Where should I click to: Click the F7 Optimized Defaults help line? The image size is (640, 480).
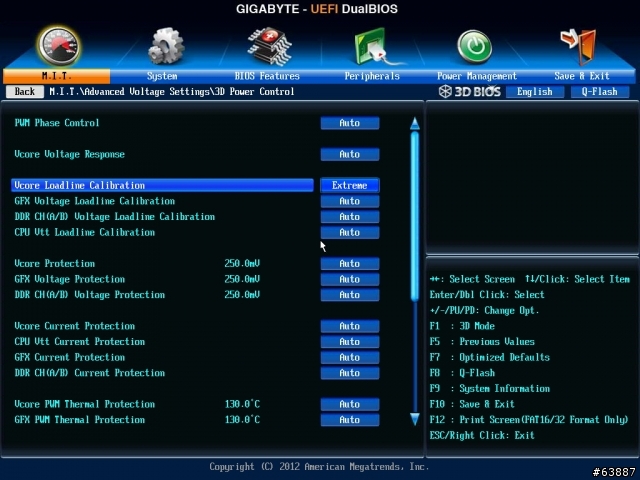tap(489, 357)
